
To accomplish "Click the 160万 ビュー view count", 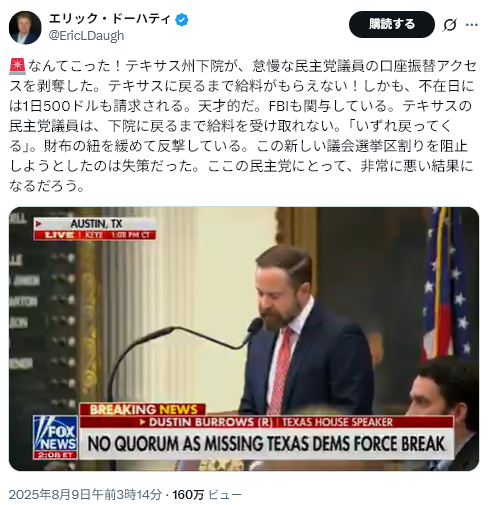I will click(207, 495).
